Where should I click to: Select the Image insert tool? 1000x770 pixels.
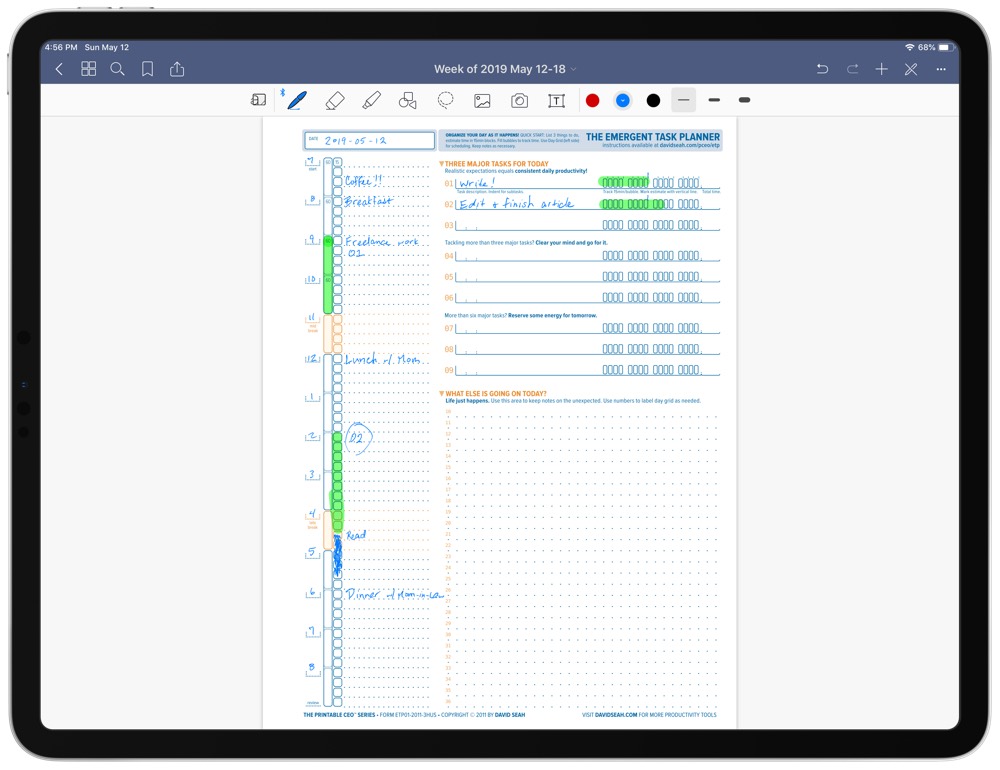[482, 100]
